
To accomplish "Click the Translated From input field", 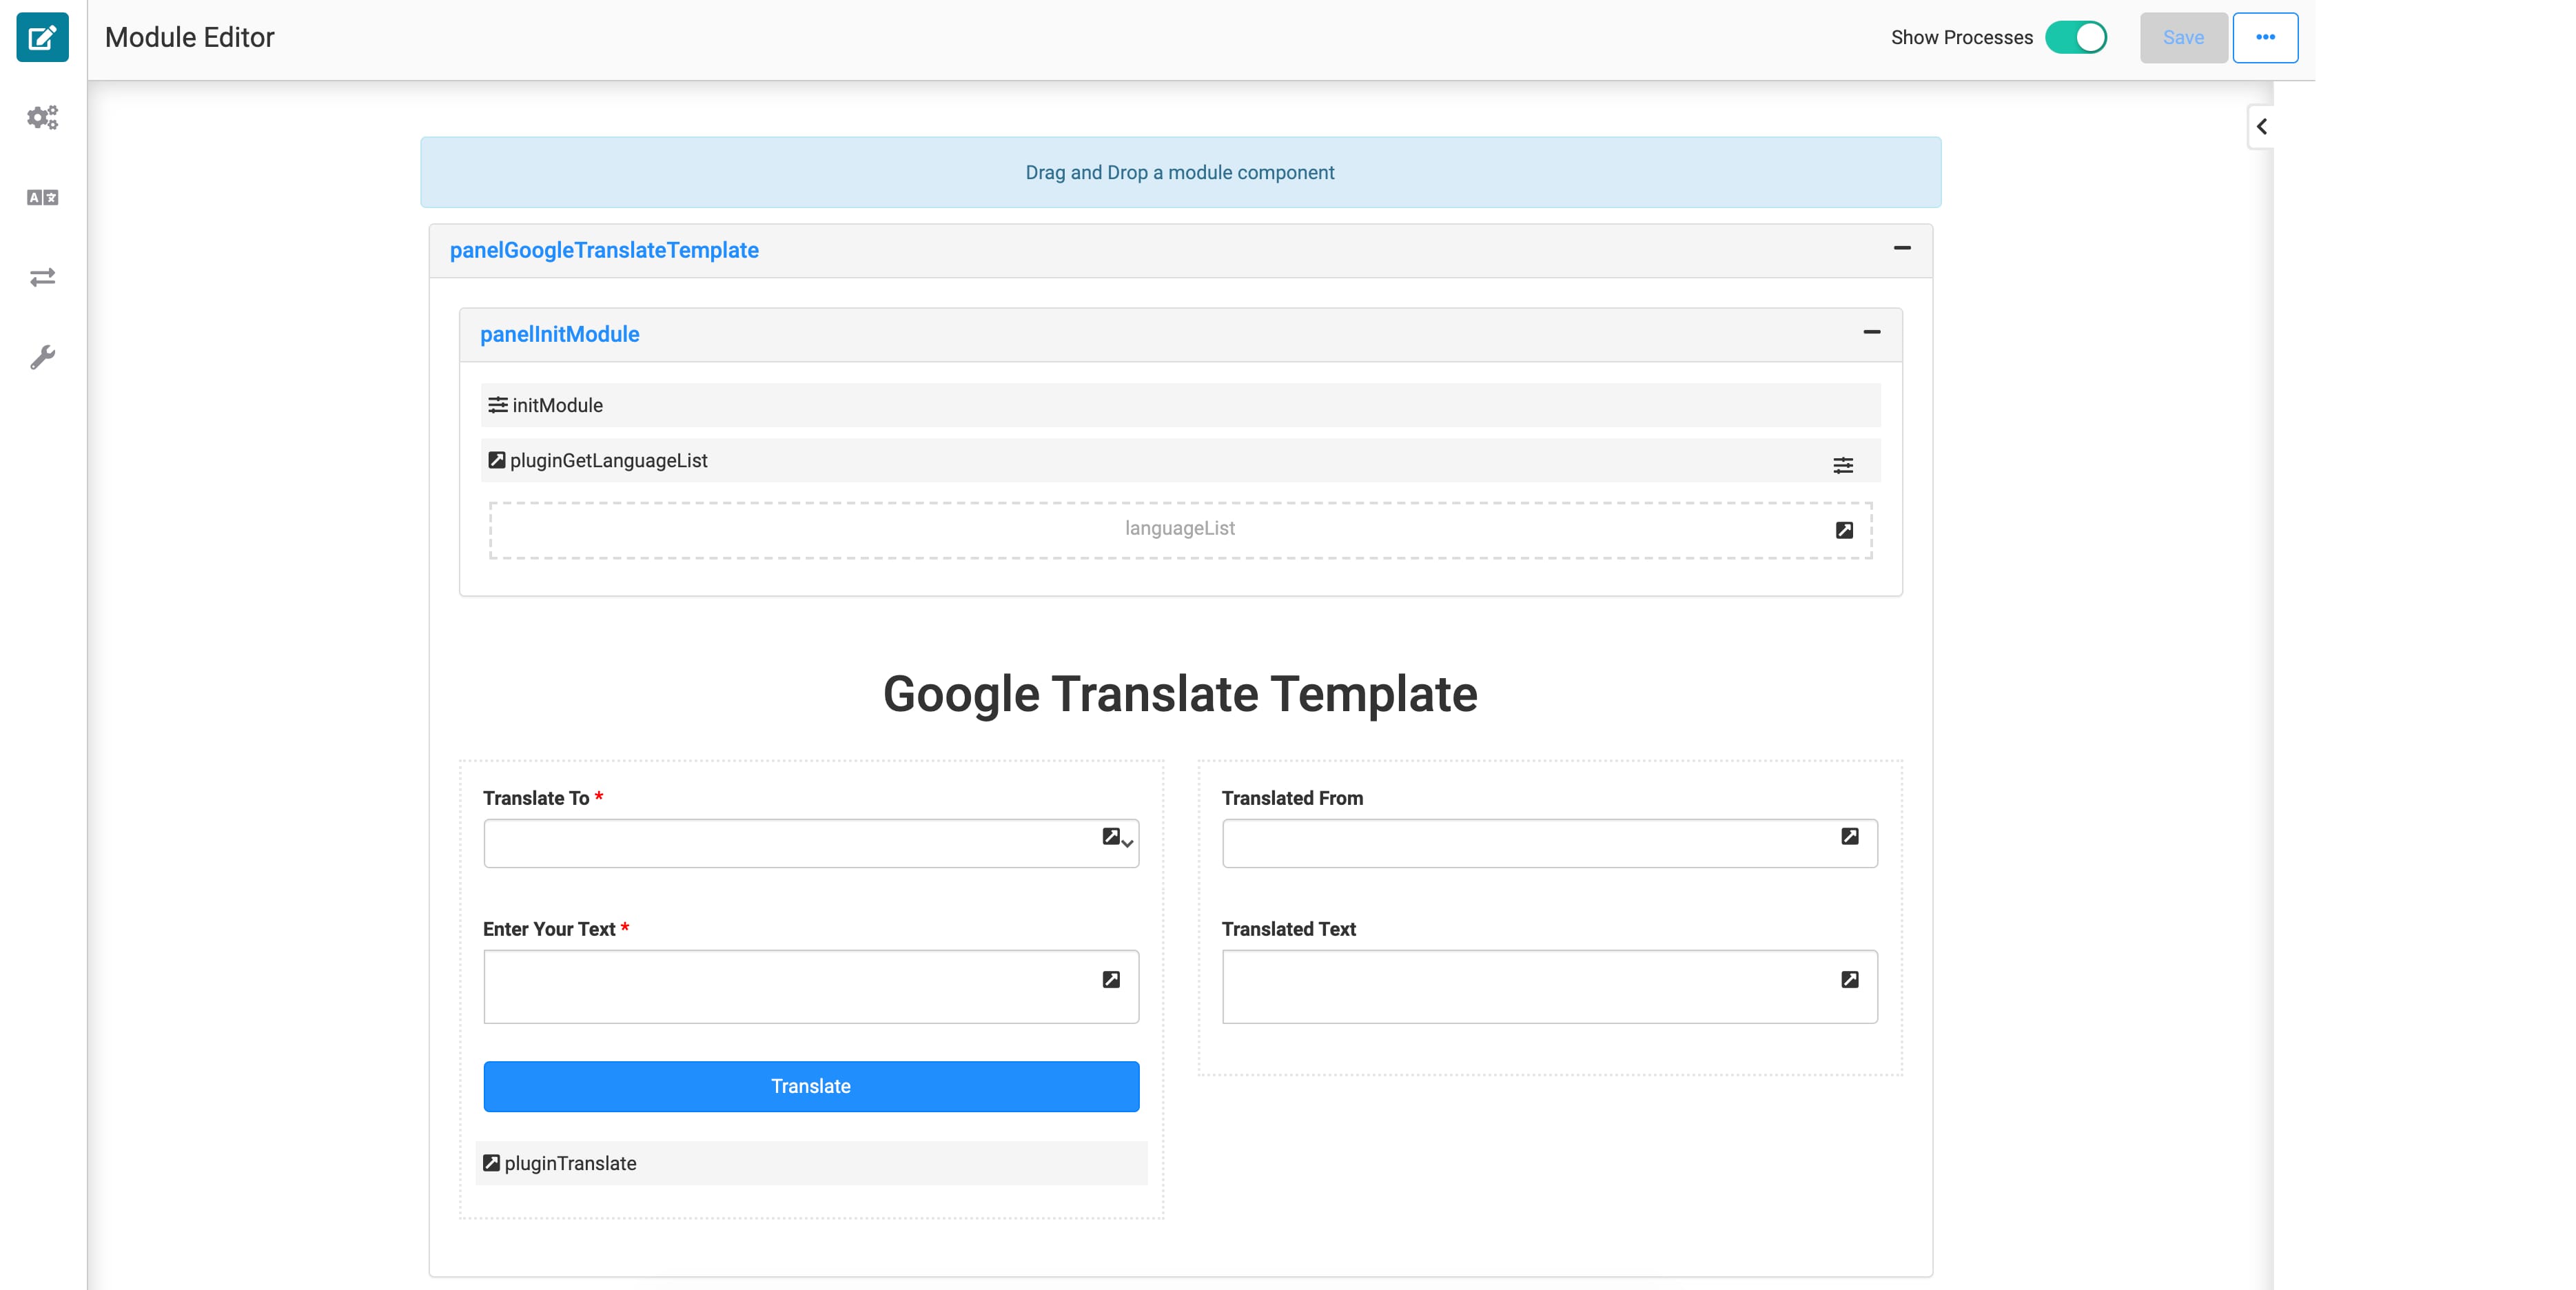I will [x=1549, y=843].
